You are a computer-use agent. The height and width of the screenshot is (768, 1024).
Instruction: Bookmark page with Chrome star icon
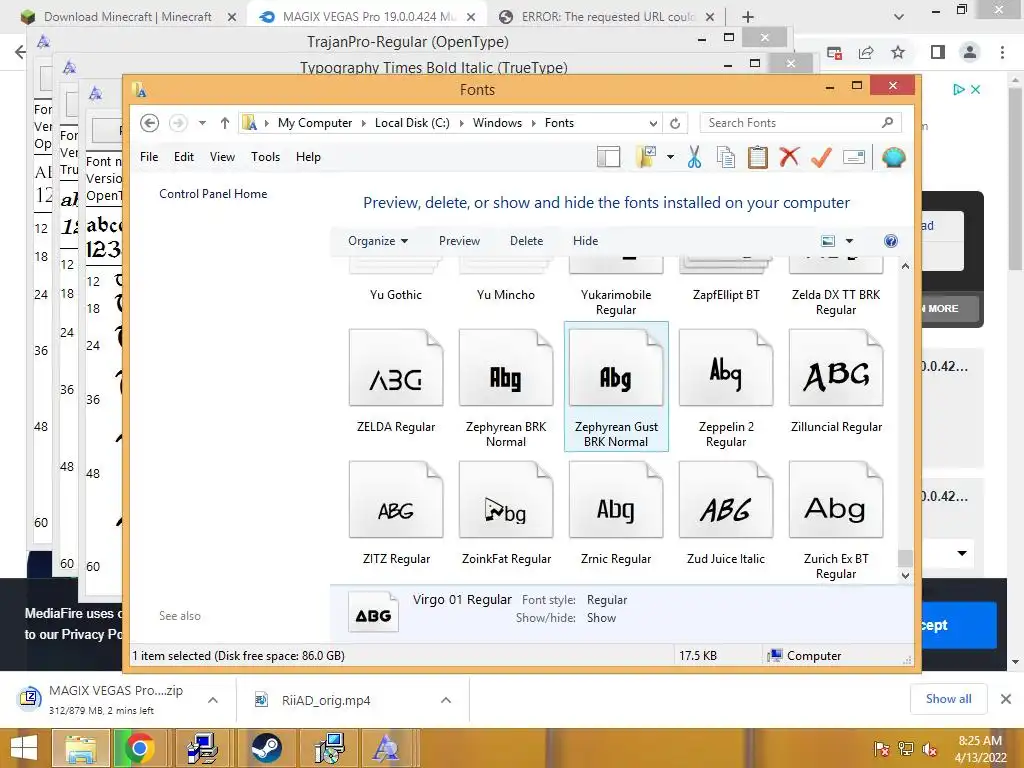point(898,52)
